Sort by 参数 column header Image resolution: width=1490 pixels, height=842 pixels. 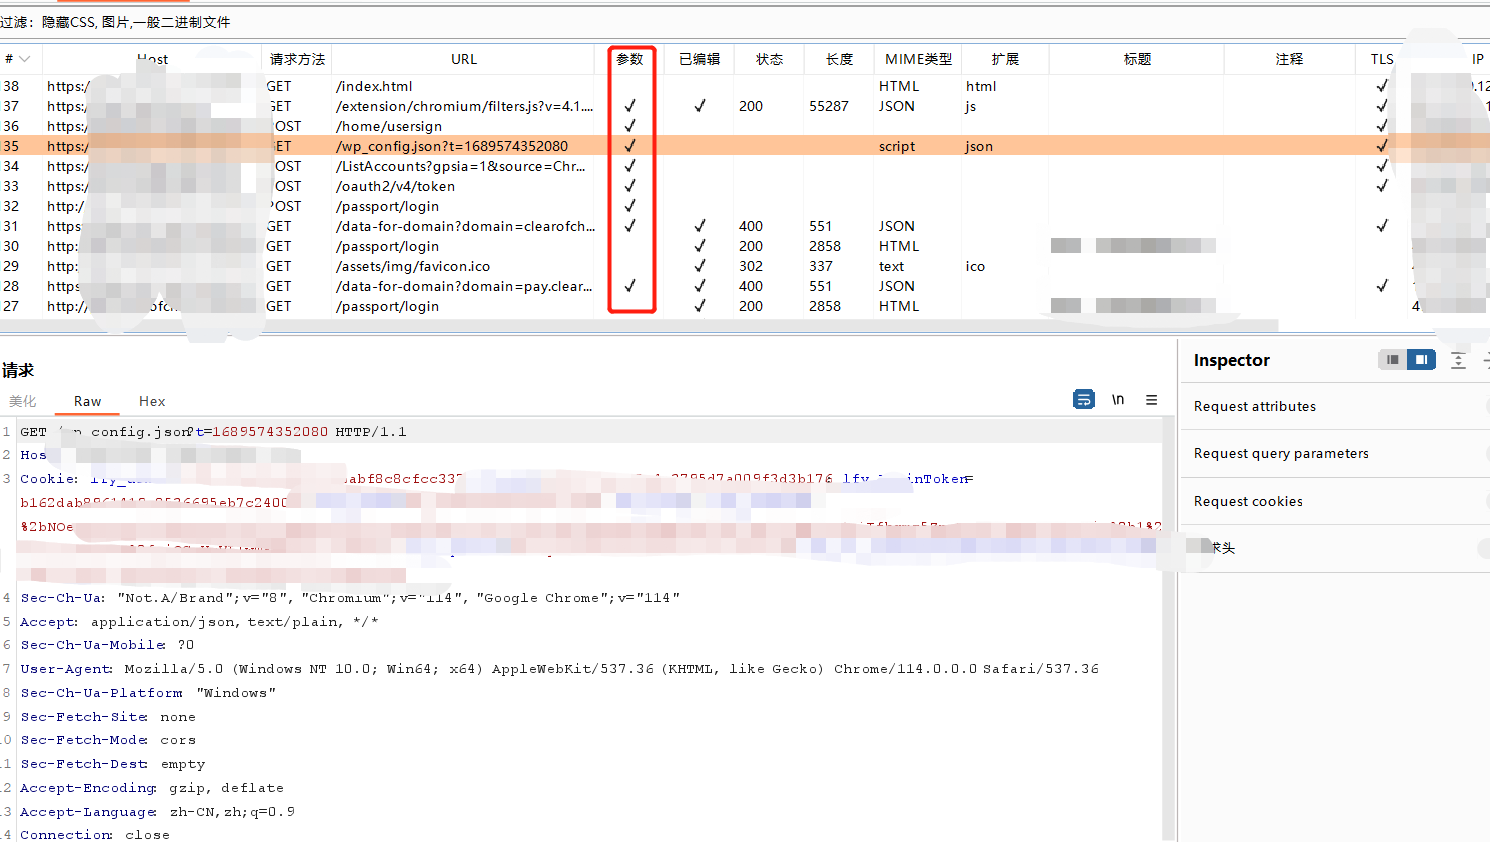(x=630, y=59)
